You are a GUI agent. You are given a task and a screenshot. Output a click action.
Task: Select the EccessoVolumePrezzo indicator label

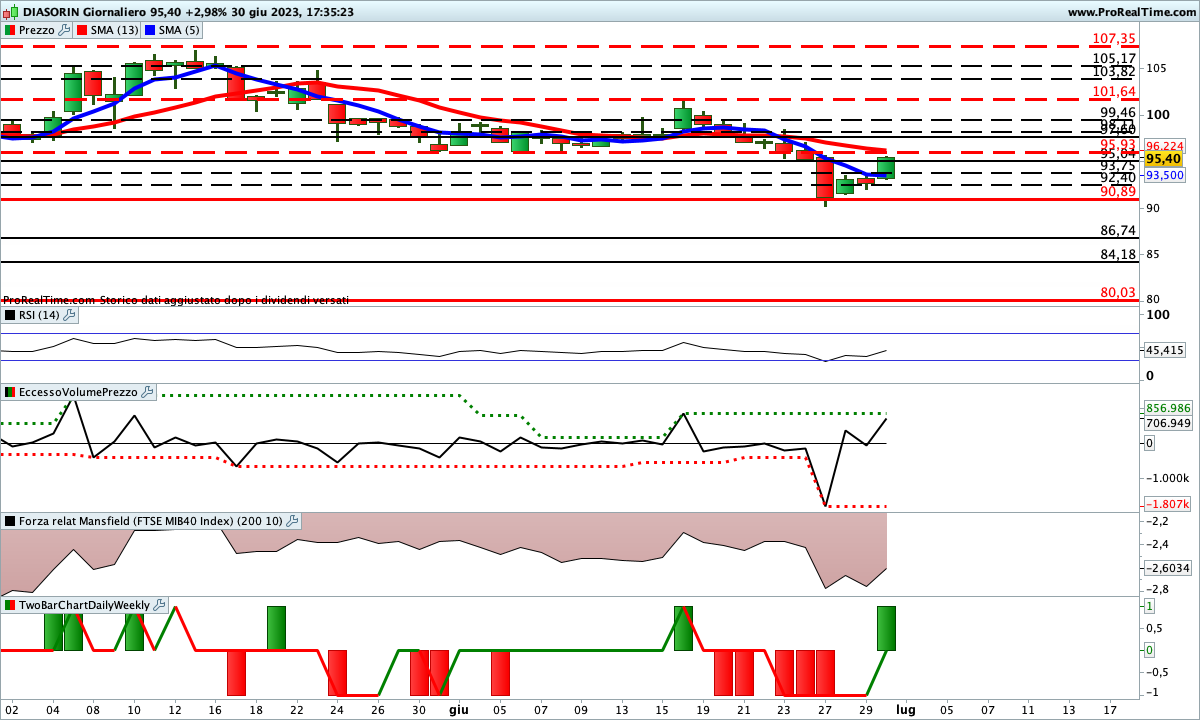78,393
